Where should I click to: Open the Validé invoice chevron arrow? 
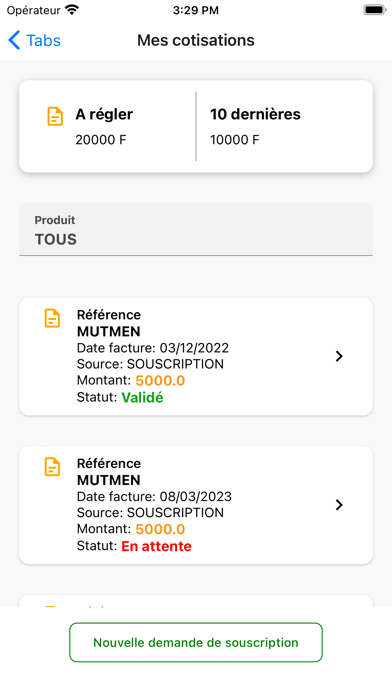[339, 356]
